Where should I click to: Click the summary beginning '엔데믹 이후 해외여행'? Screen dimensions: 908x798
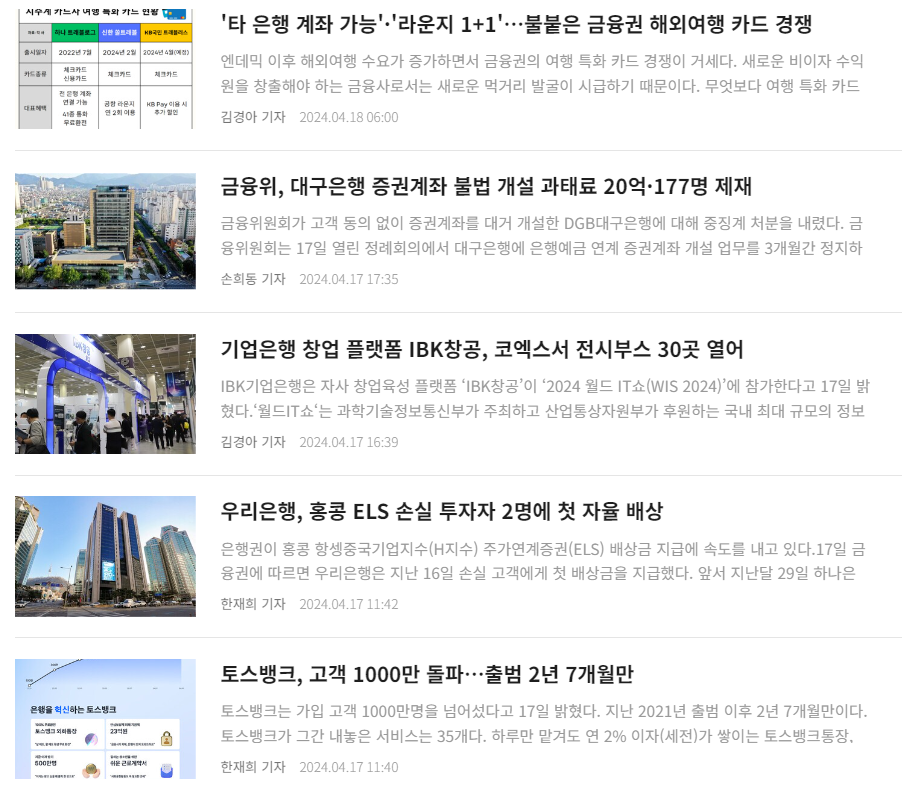pos(542,74)
